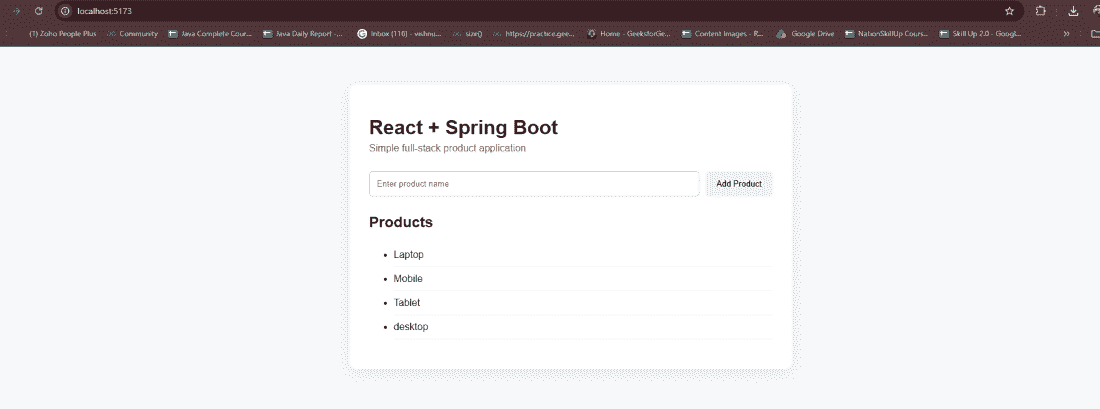Open the Skill Up 2.0 bookmark
The width and height of the screenshot is (1100, 409).
(x=980, y=33)
